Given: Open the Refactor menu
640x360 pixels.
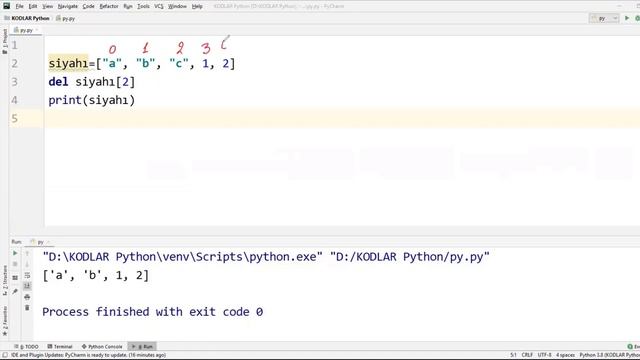Looking at the screenshot, I should coord(109,6).
